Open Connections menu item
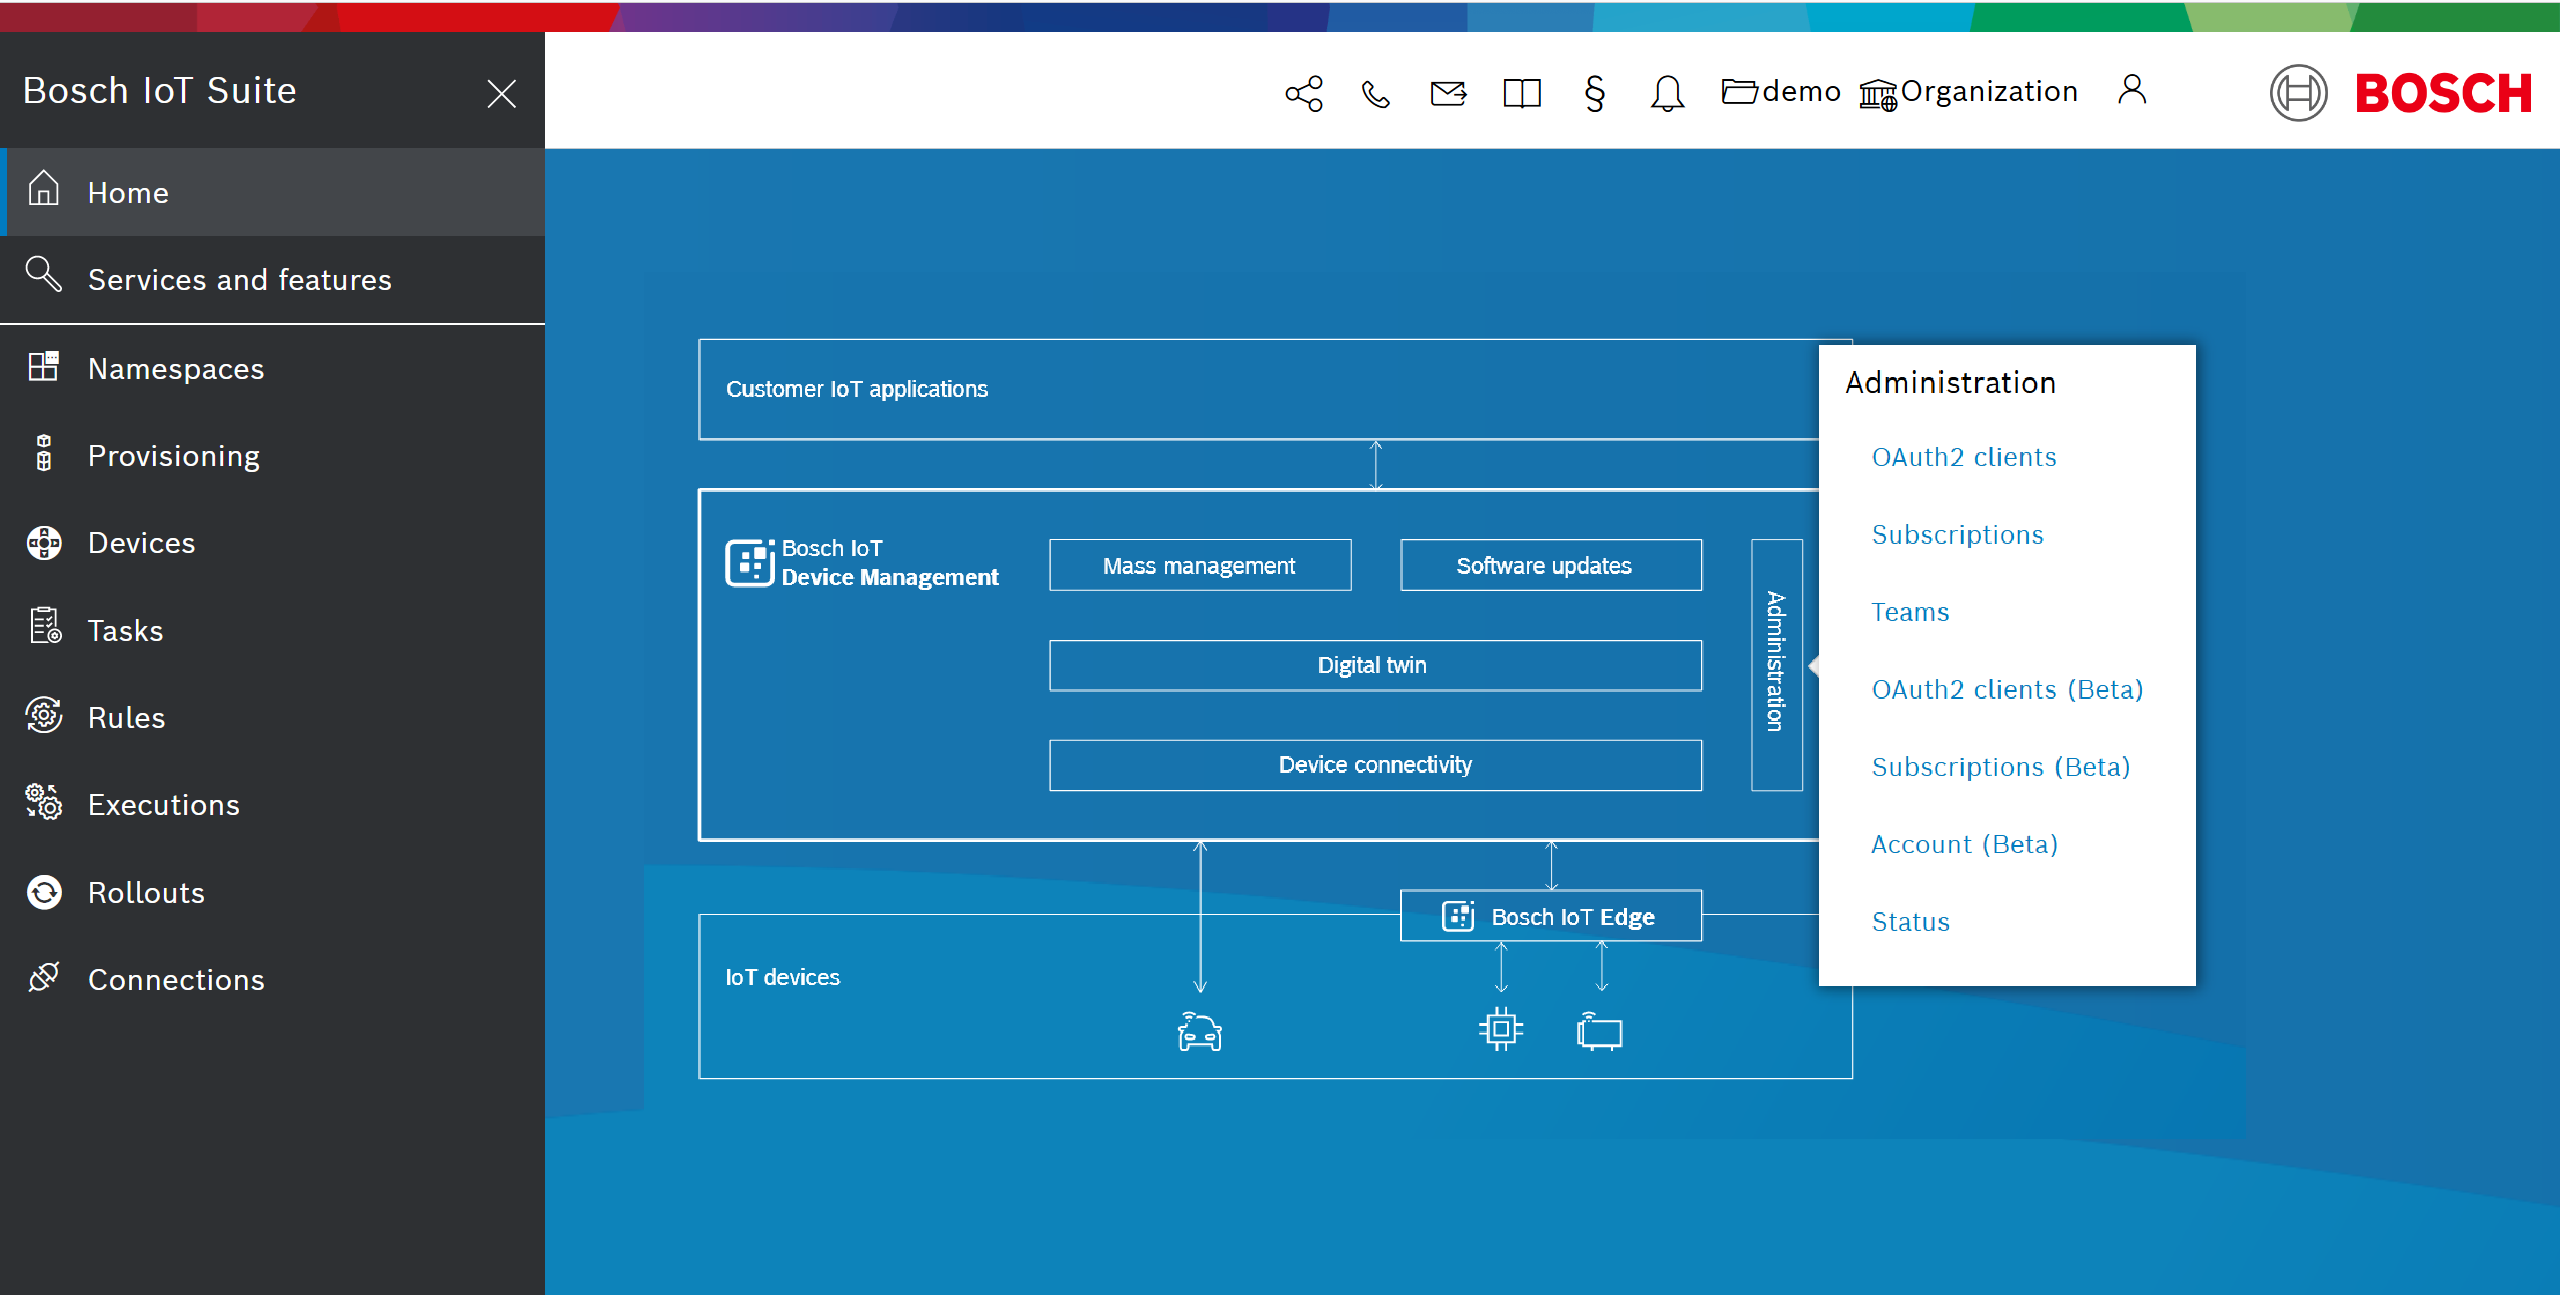This screenshot has height=1295, width=2560. point(272,980)
